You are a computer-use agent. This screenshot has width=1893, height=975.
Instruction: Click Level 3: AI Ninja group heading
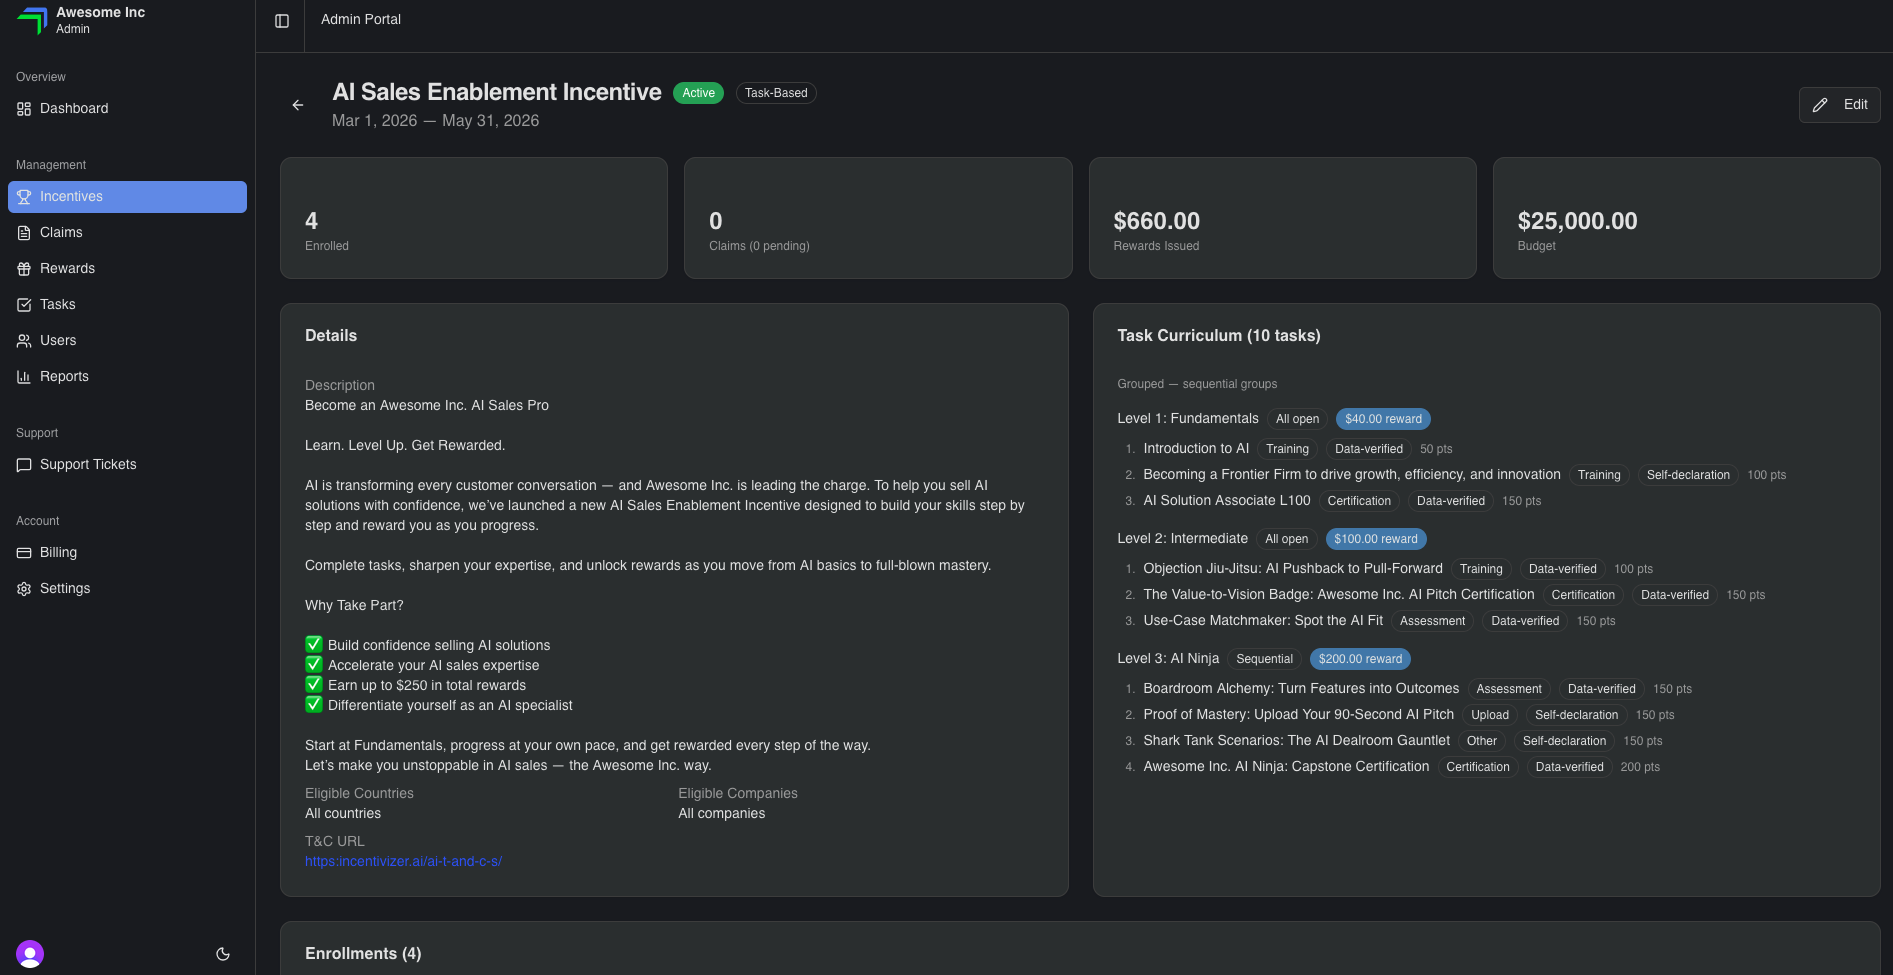click(x=1168, y=659)
